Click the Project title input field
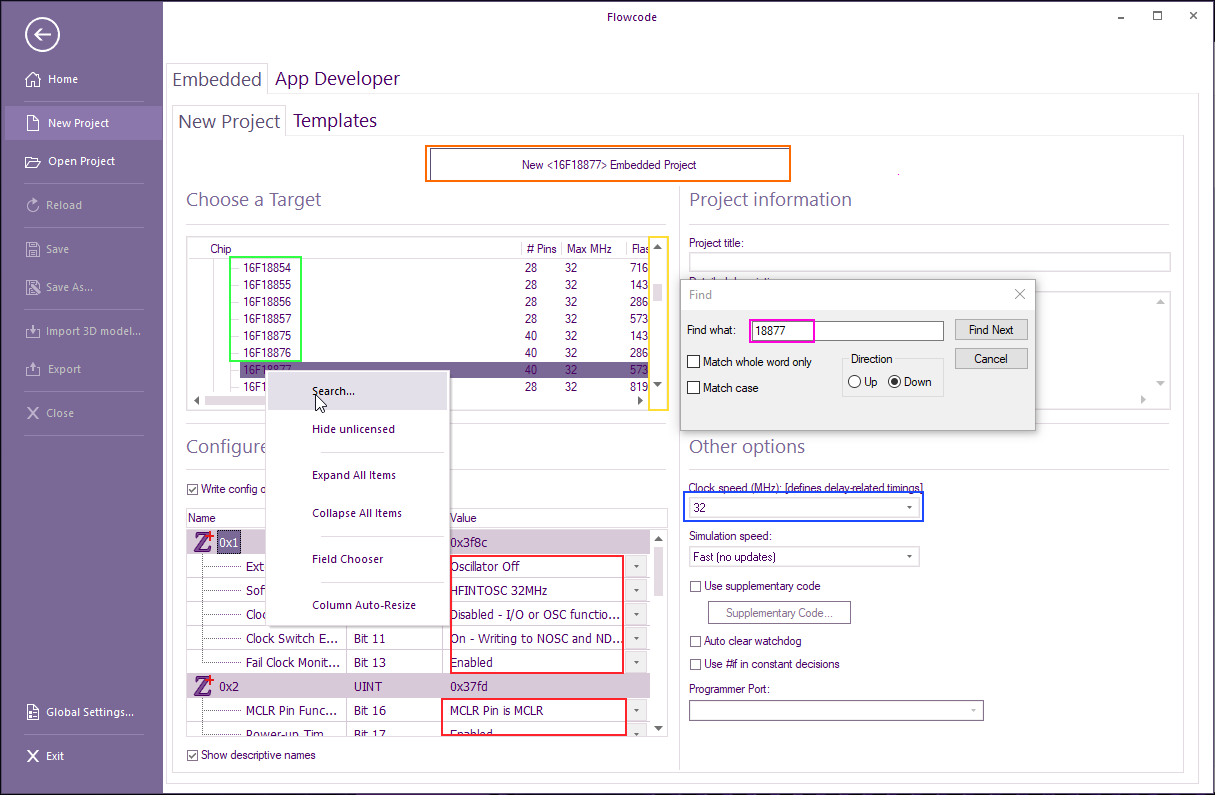The height and width of the screenshot is (795, 1215). (x=929, y=262)
